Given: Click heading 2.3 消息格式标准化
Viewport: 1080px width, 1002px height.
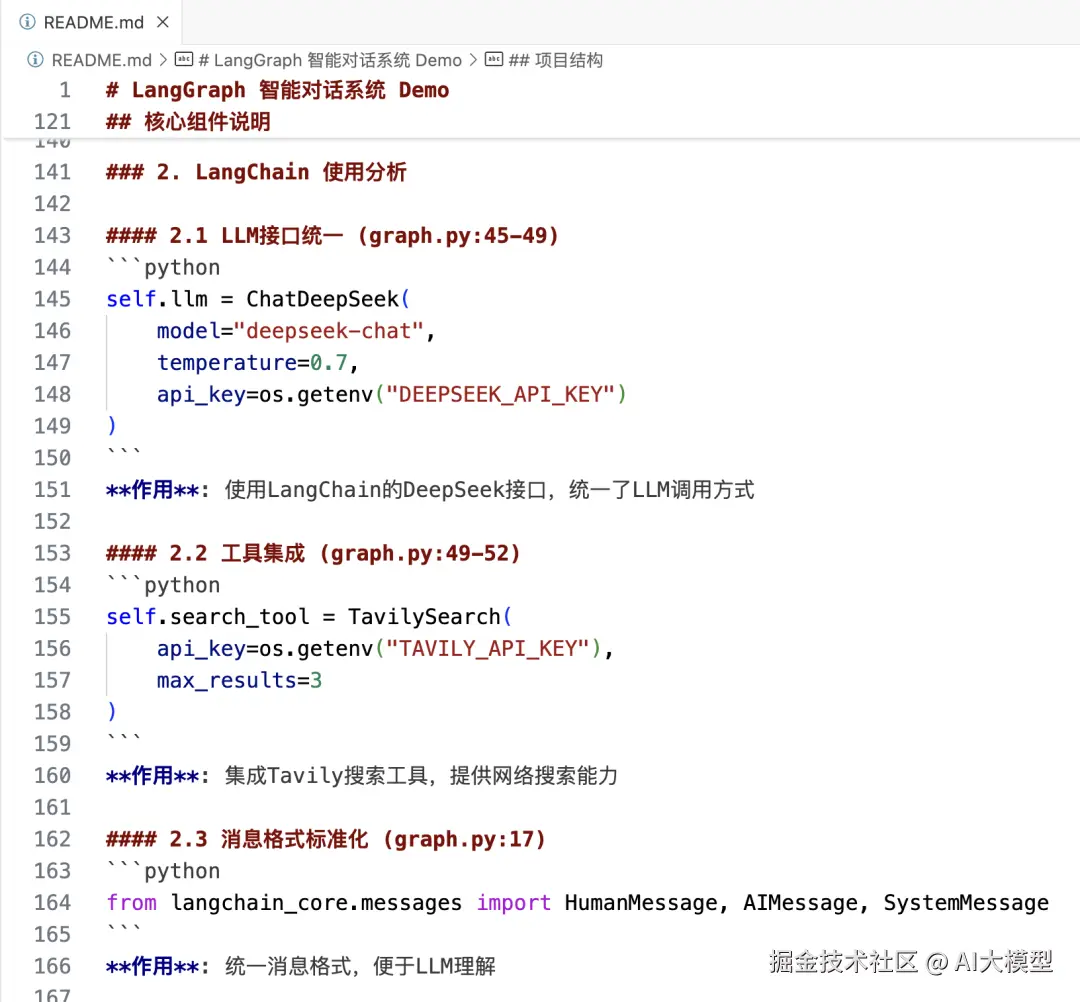Looking at the screenshot, I should click(326, 839).
